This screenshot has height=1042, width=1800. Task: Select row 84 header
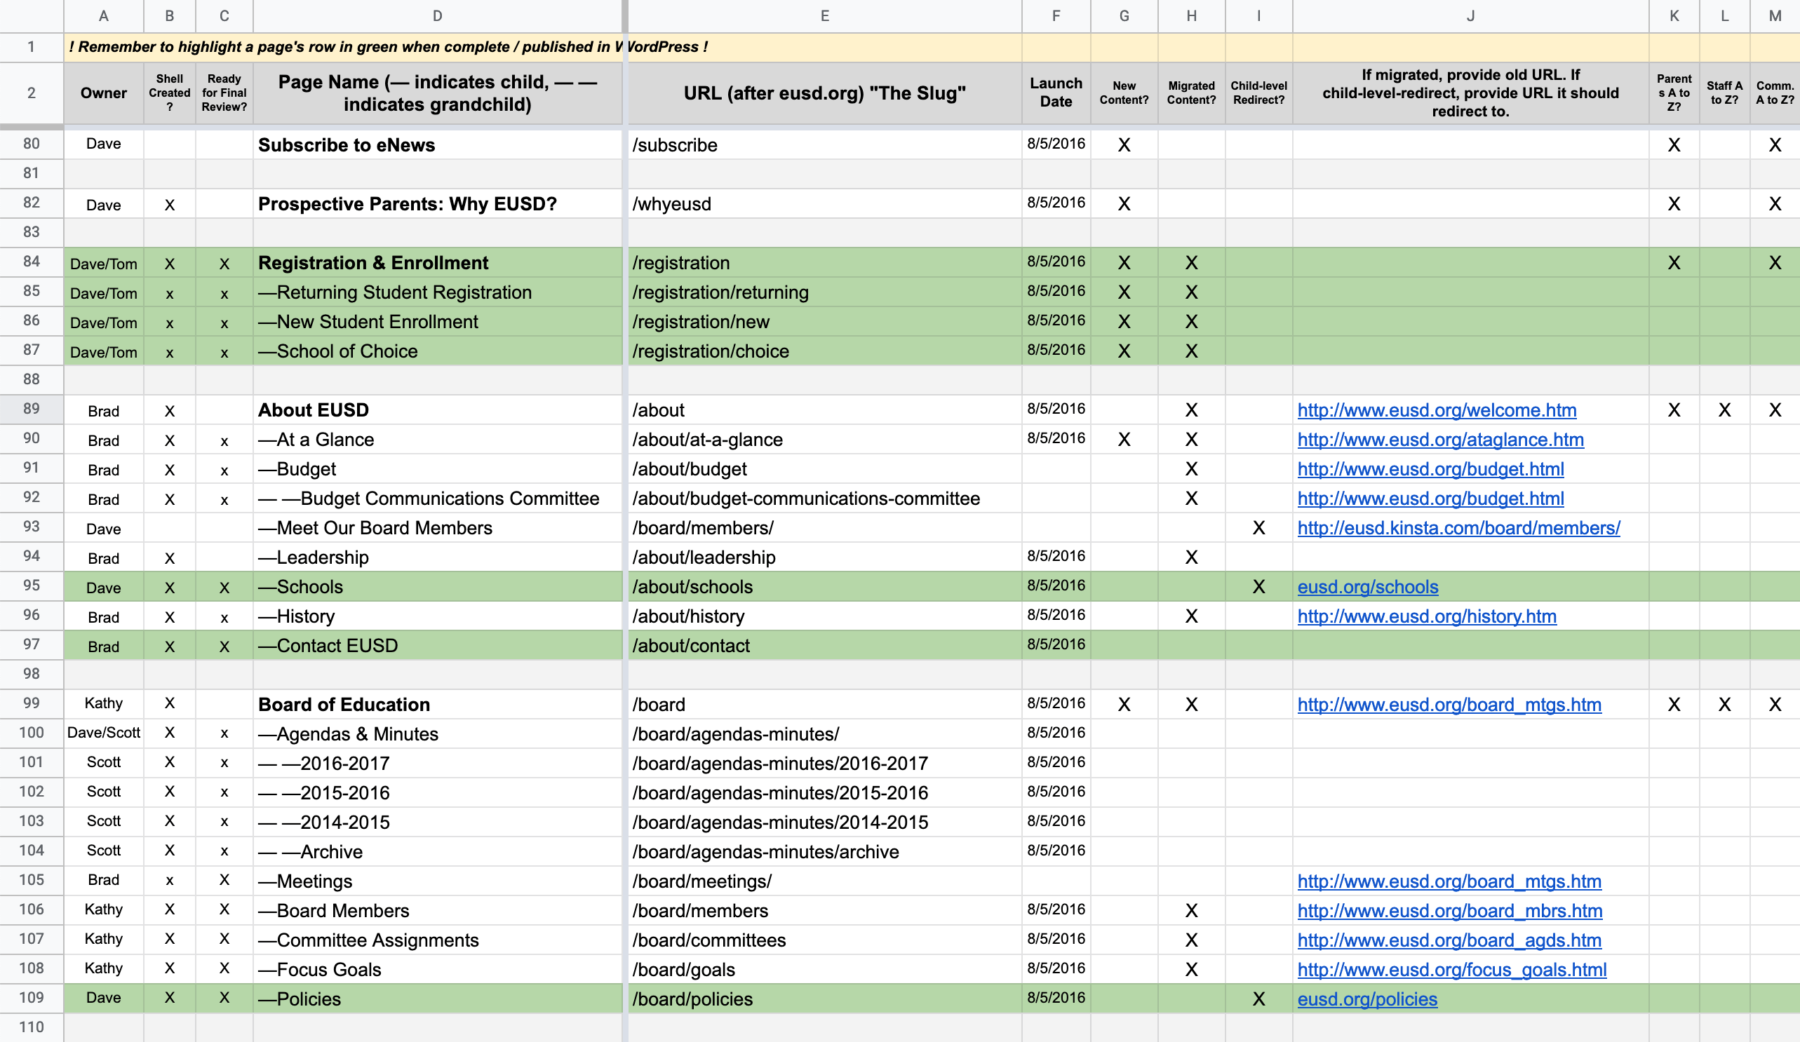(32, 263)
